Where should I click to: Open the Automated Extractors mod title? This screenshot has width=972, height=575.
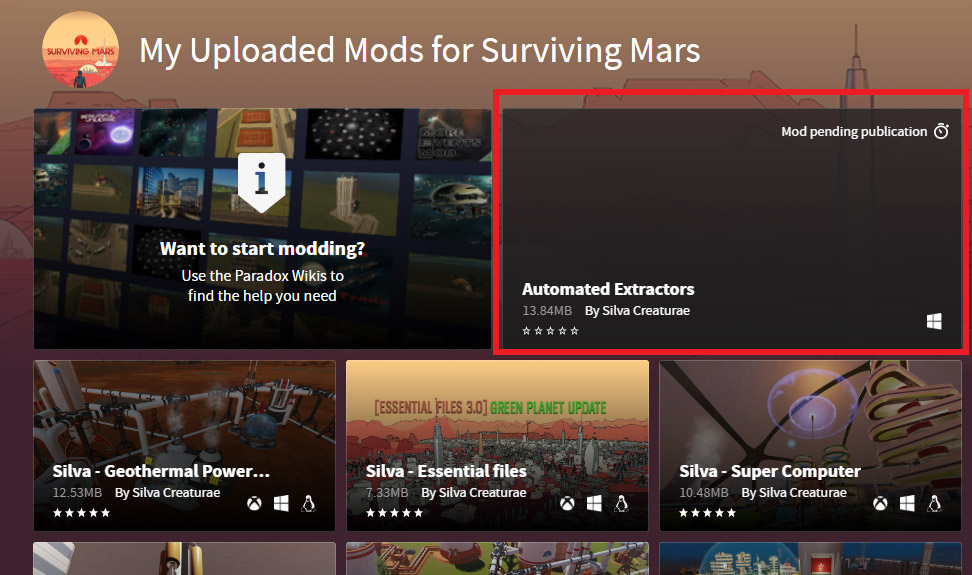pos(608,289)
